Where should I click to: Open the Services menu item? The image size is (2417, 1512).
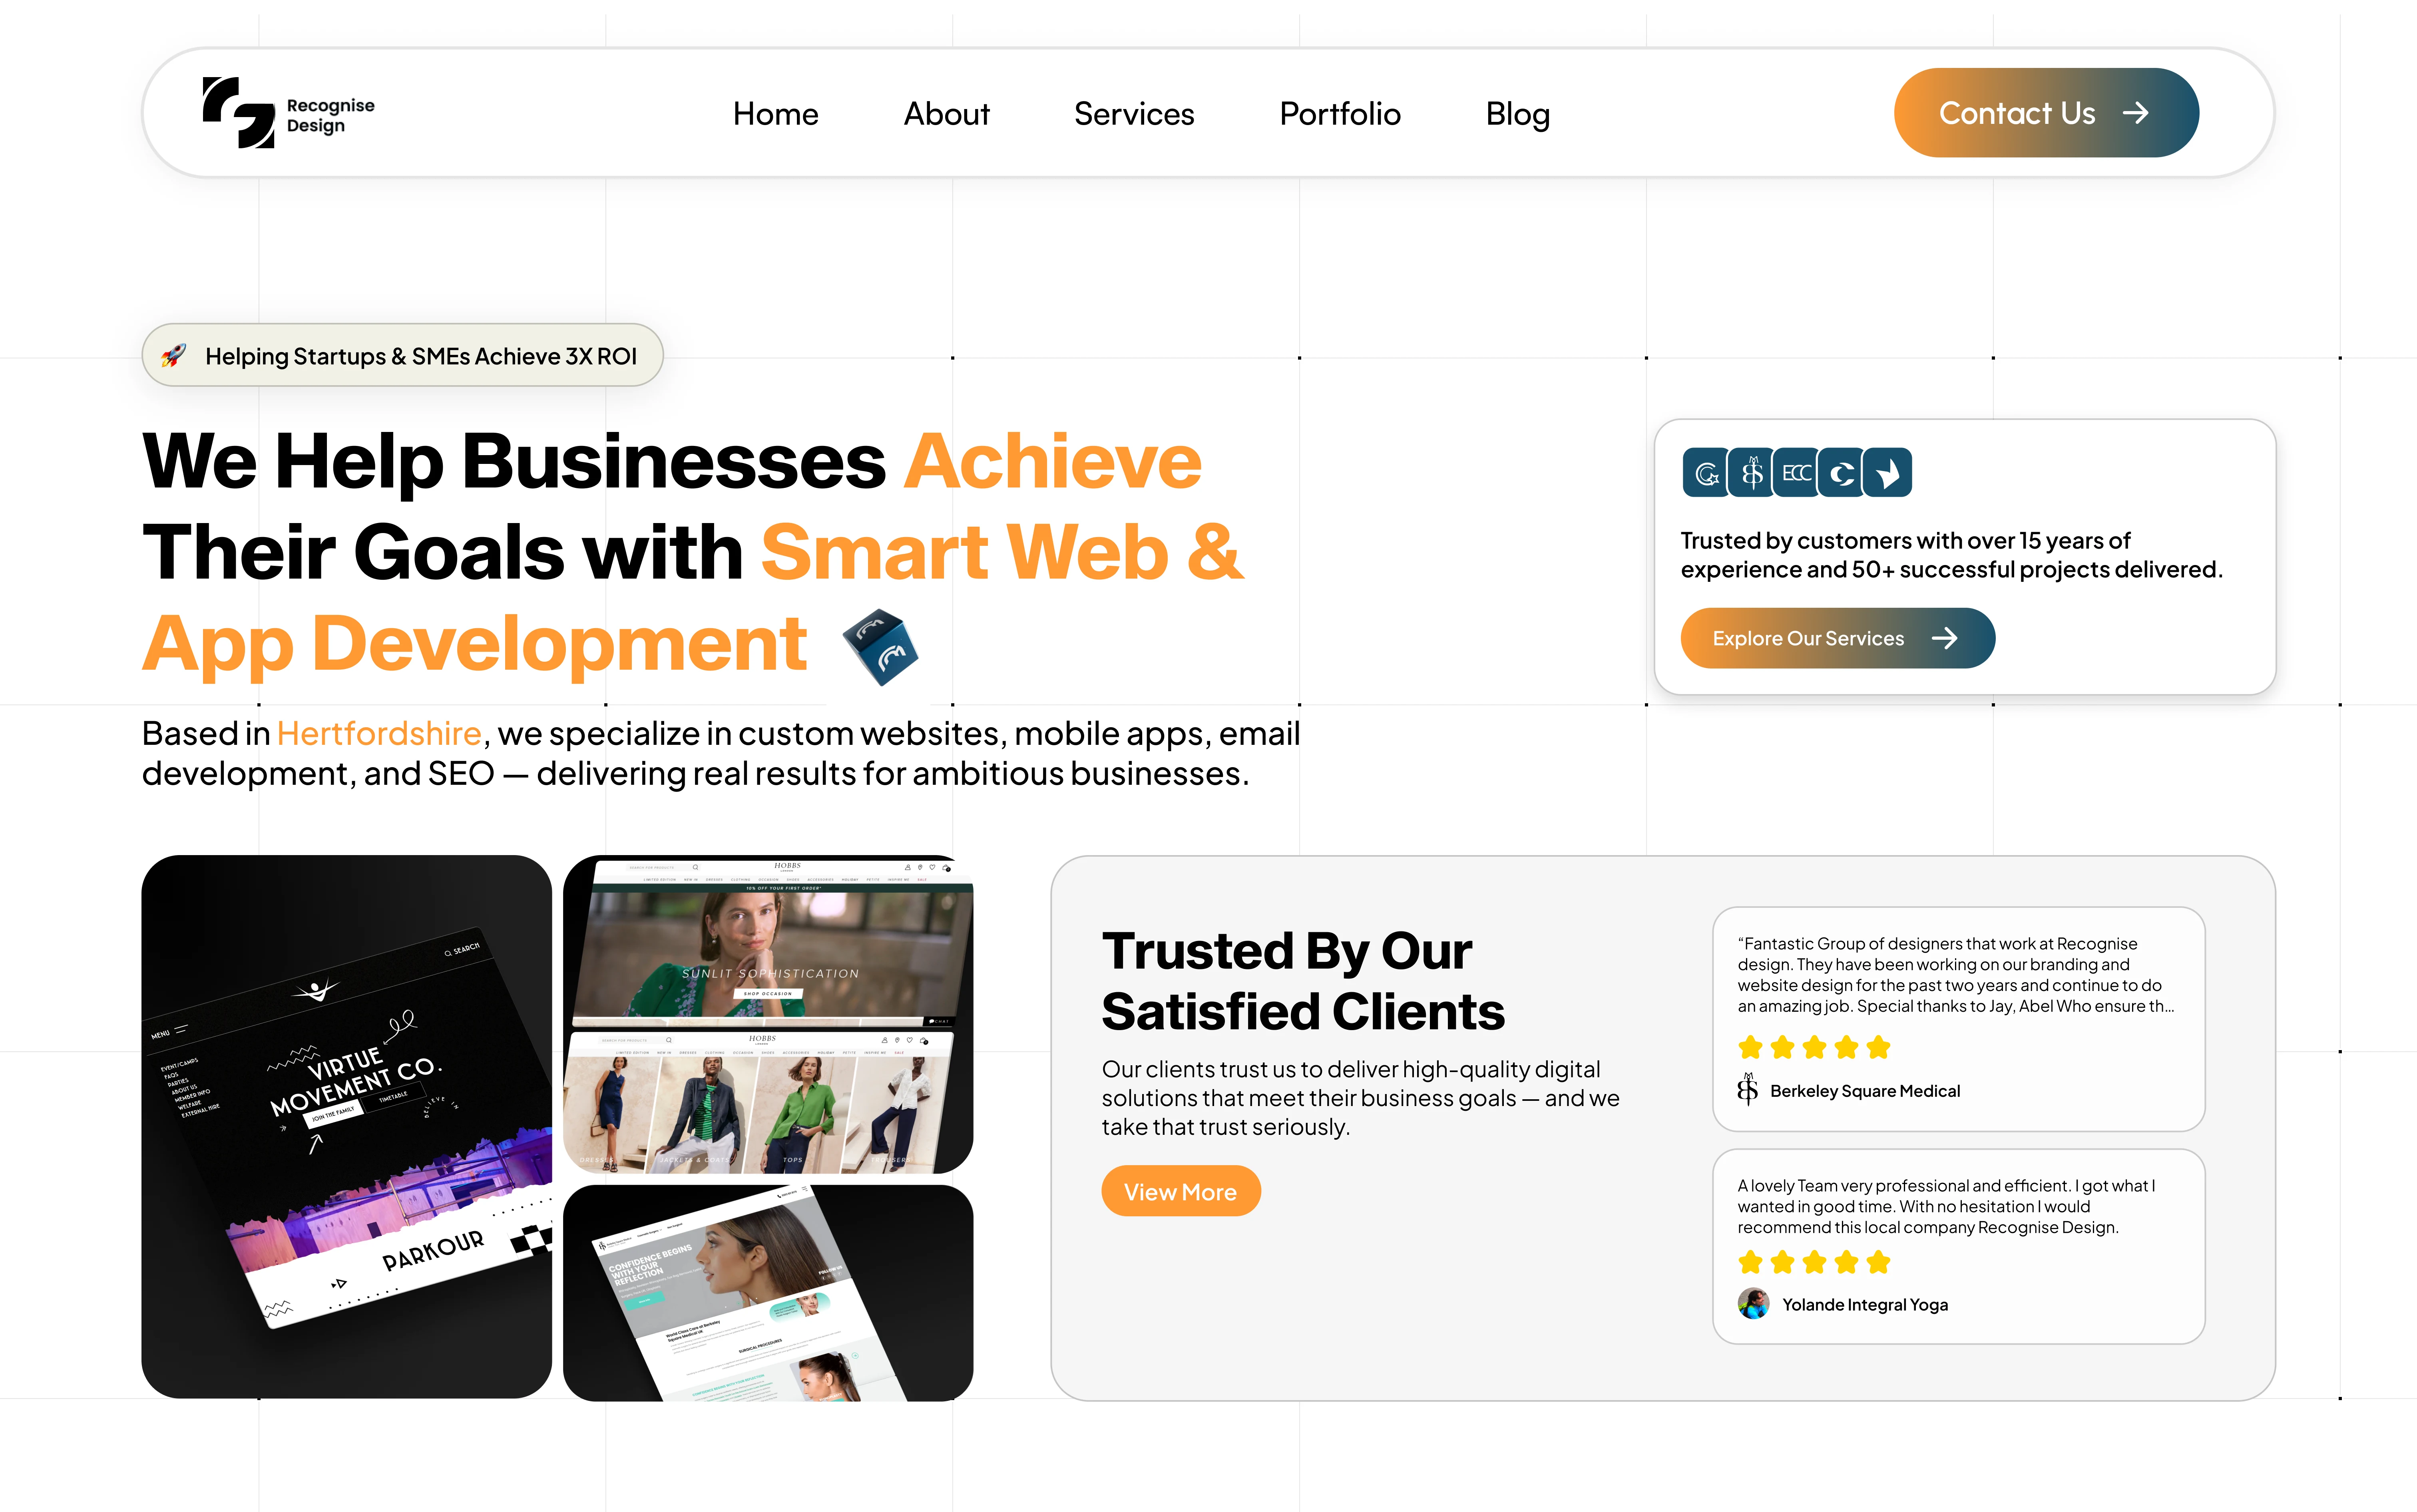pyautogui.click(x=1134, y=114)
